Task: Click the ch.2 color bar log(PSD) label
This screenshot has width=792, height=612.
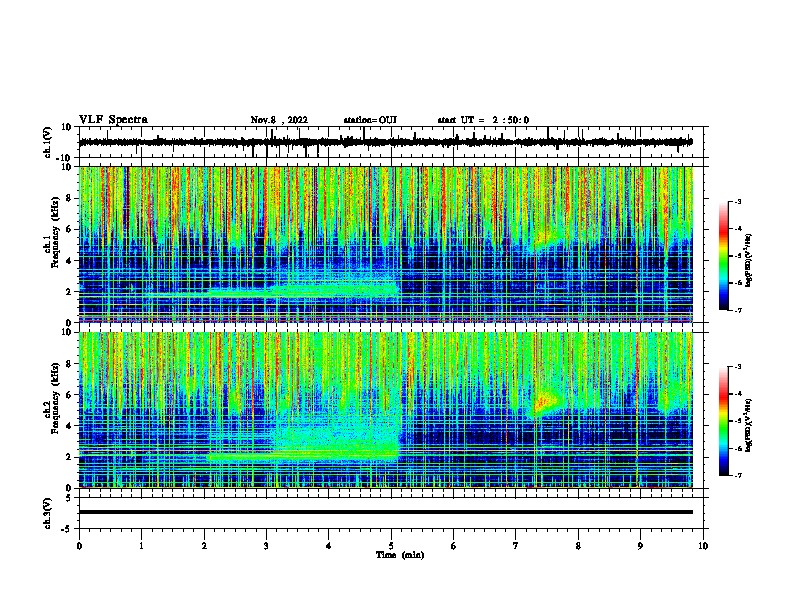Action: [x=749, y=425]
